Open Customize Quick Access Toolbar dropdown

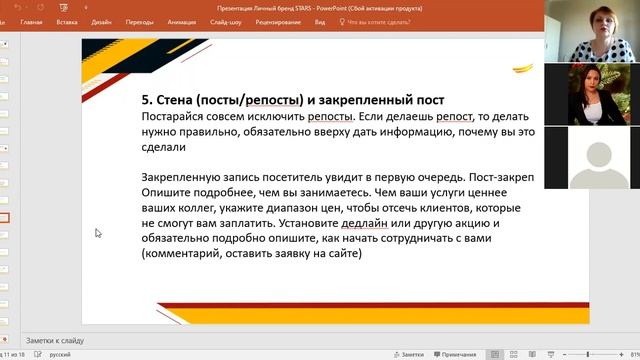pos(86,7)
